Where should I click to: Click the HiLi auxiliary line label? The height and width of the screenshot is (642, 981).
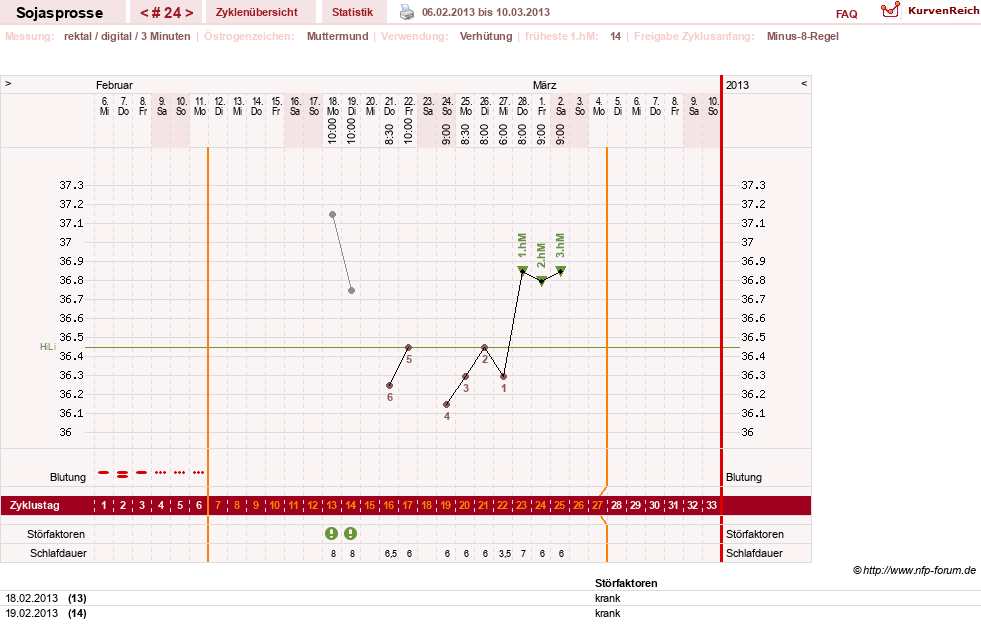(x=48, y=347)
